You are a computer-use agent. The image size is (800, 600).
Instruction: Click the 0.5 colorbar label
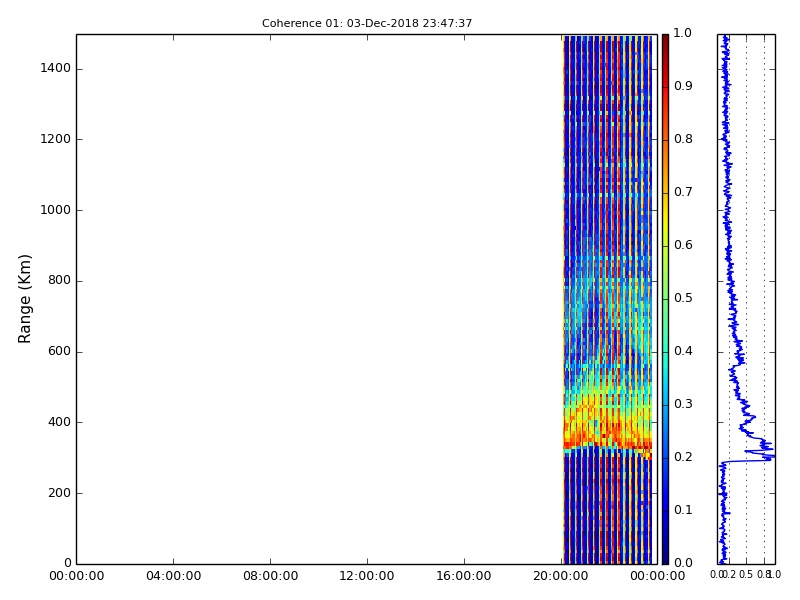click(683, 298)
